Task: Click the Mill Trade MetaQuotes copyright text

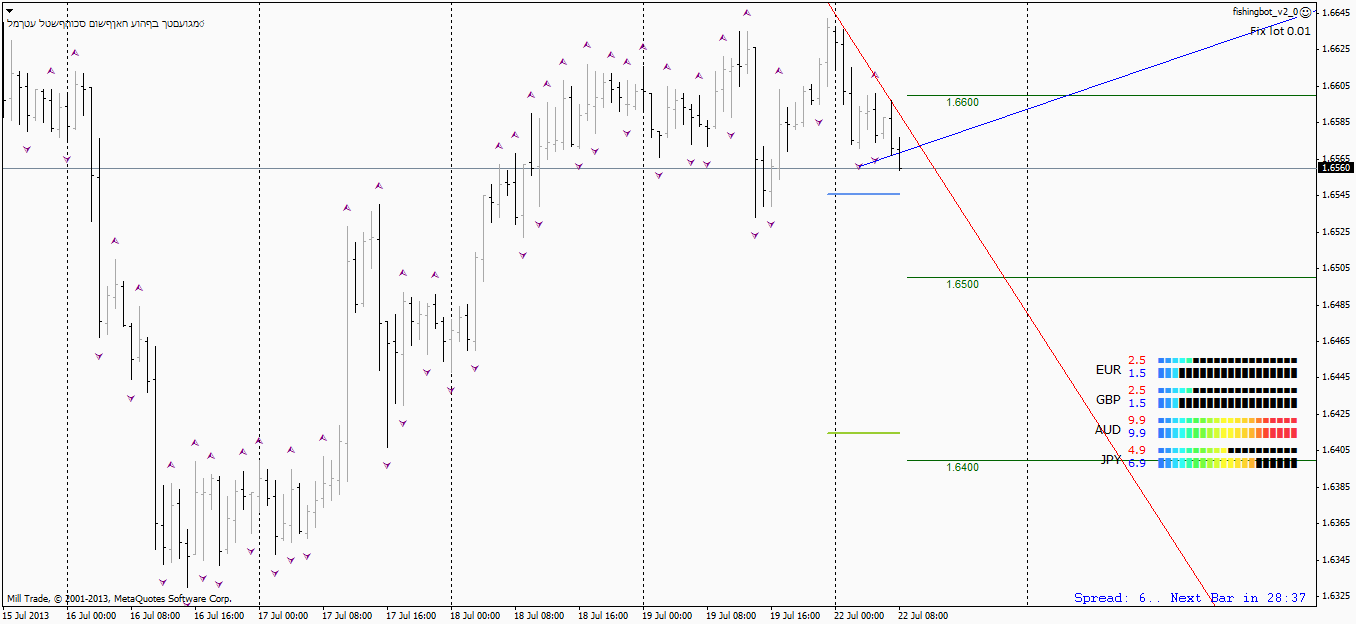Action: click(119, 598)
